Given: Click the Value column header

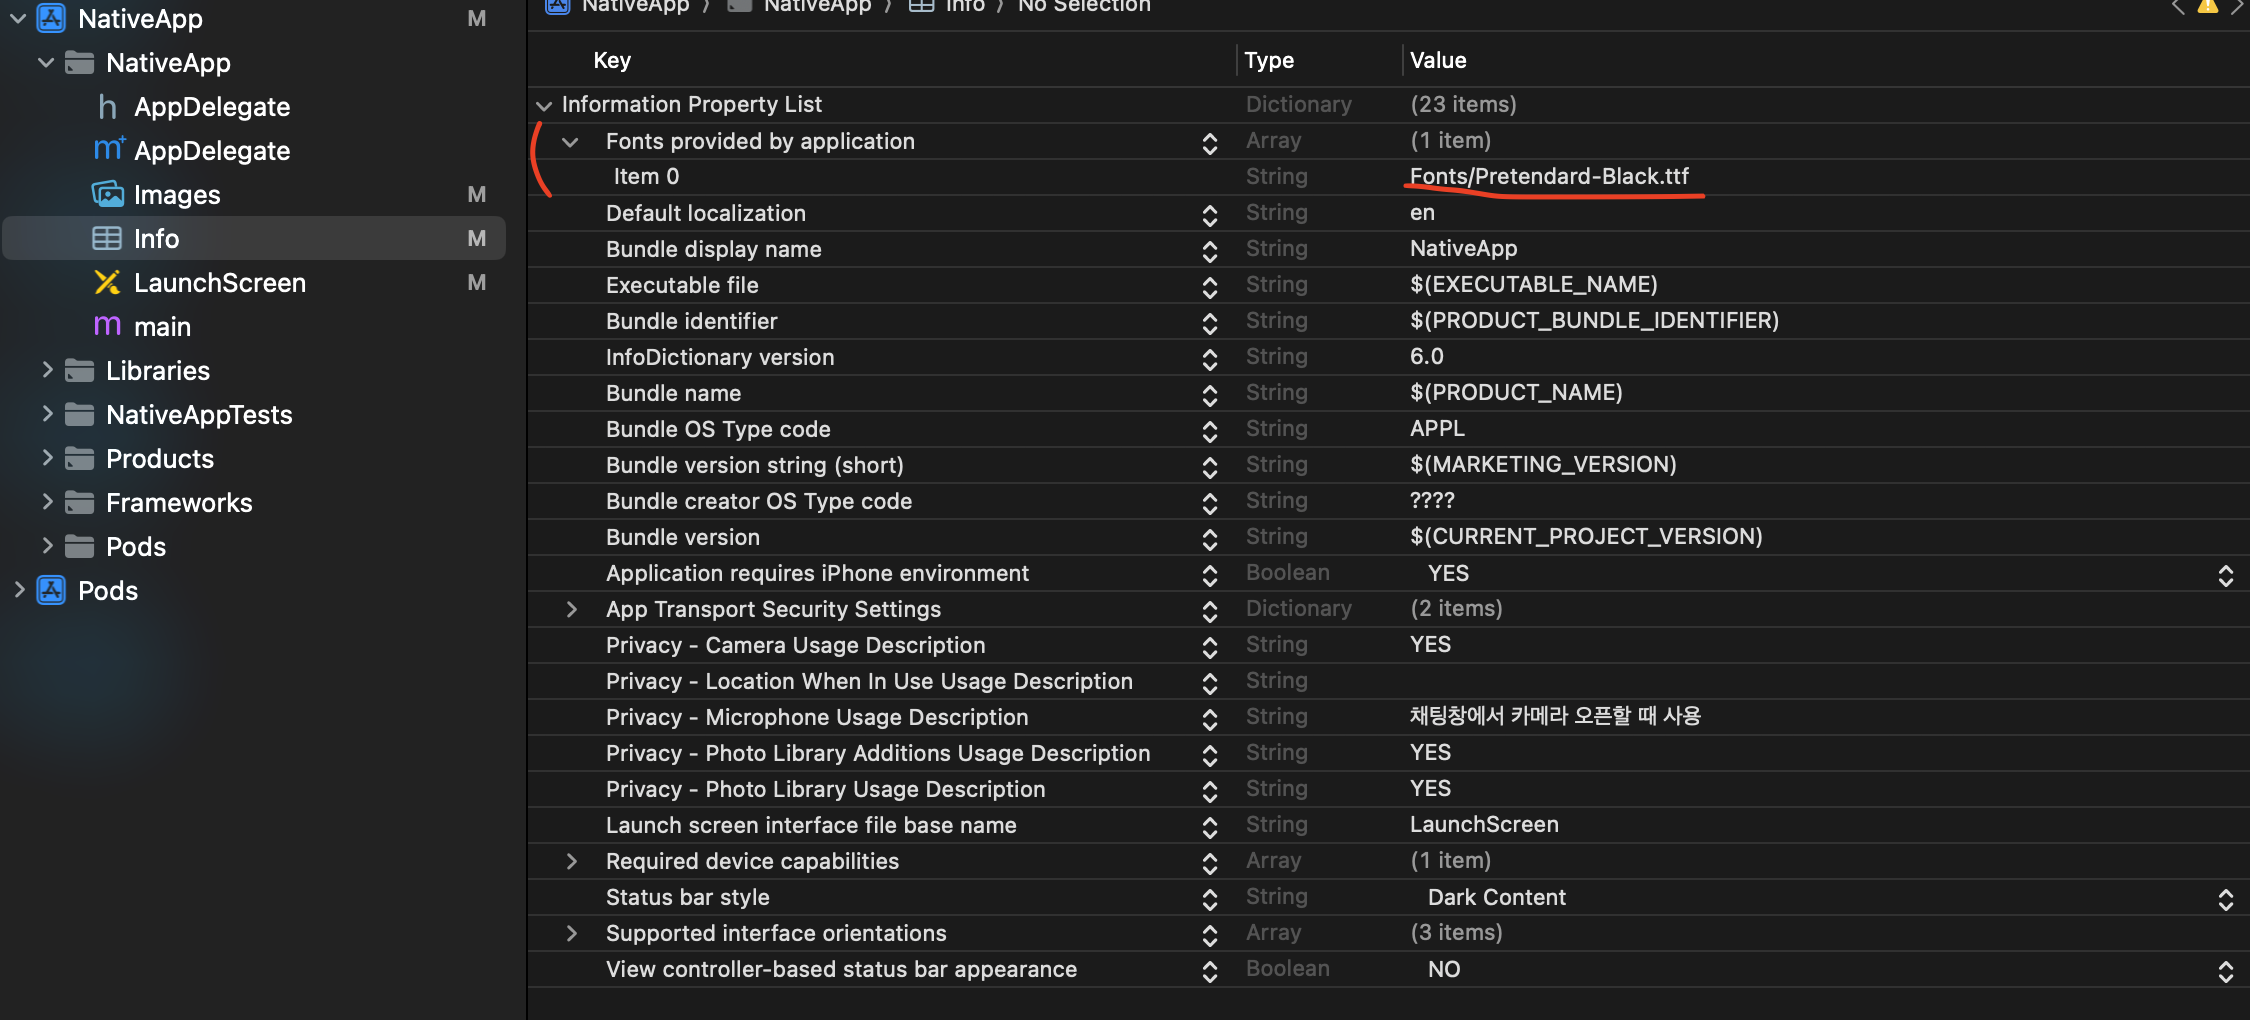Looking at the screenshot, I should coord(1438,60).
